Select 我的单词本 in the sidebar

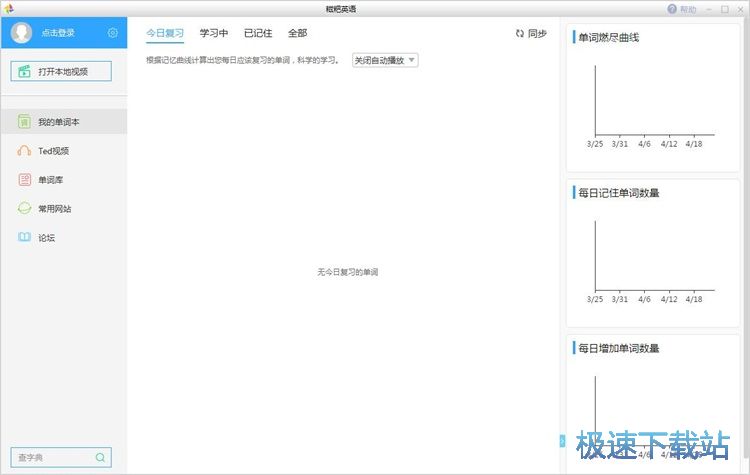(64, 122)
